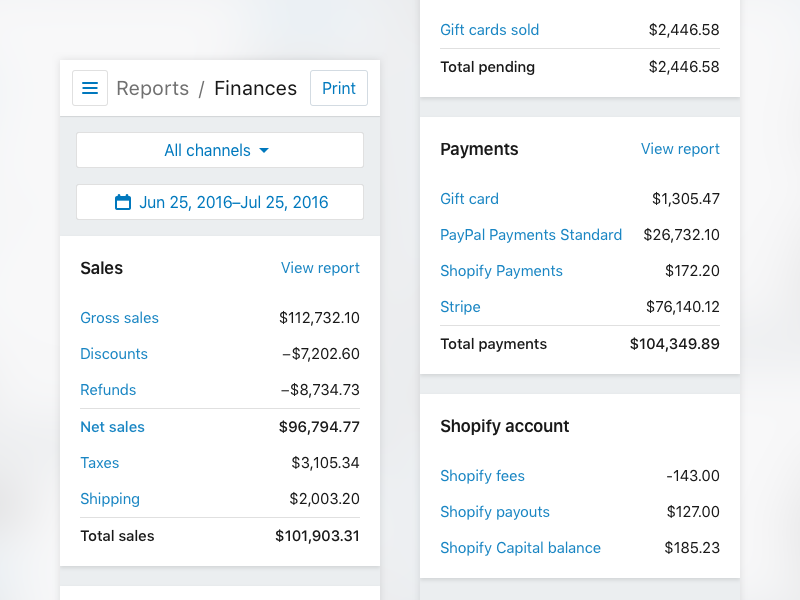Click the calendar icon in the date selector
Image resolution: width=800 pixels, height=600 pixels.
point(123,202)
